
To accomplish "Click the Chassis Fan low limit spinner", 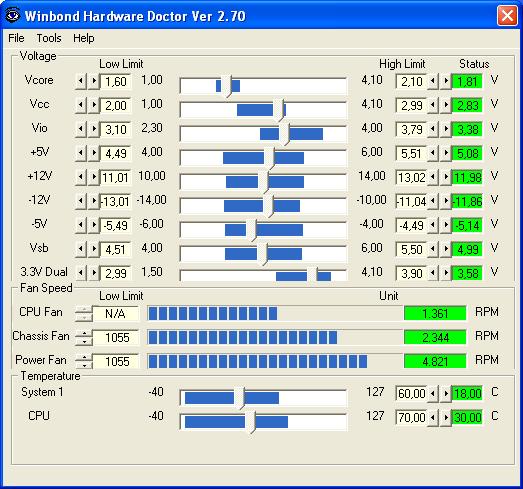I will (x=84, y=337).
